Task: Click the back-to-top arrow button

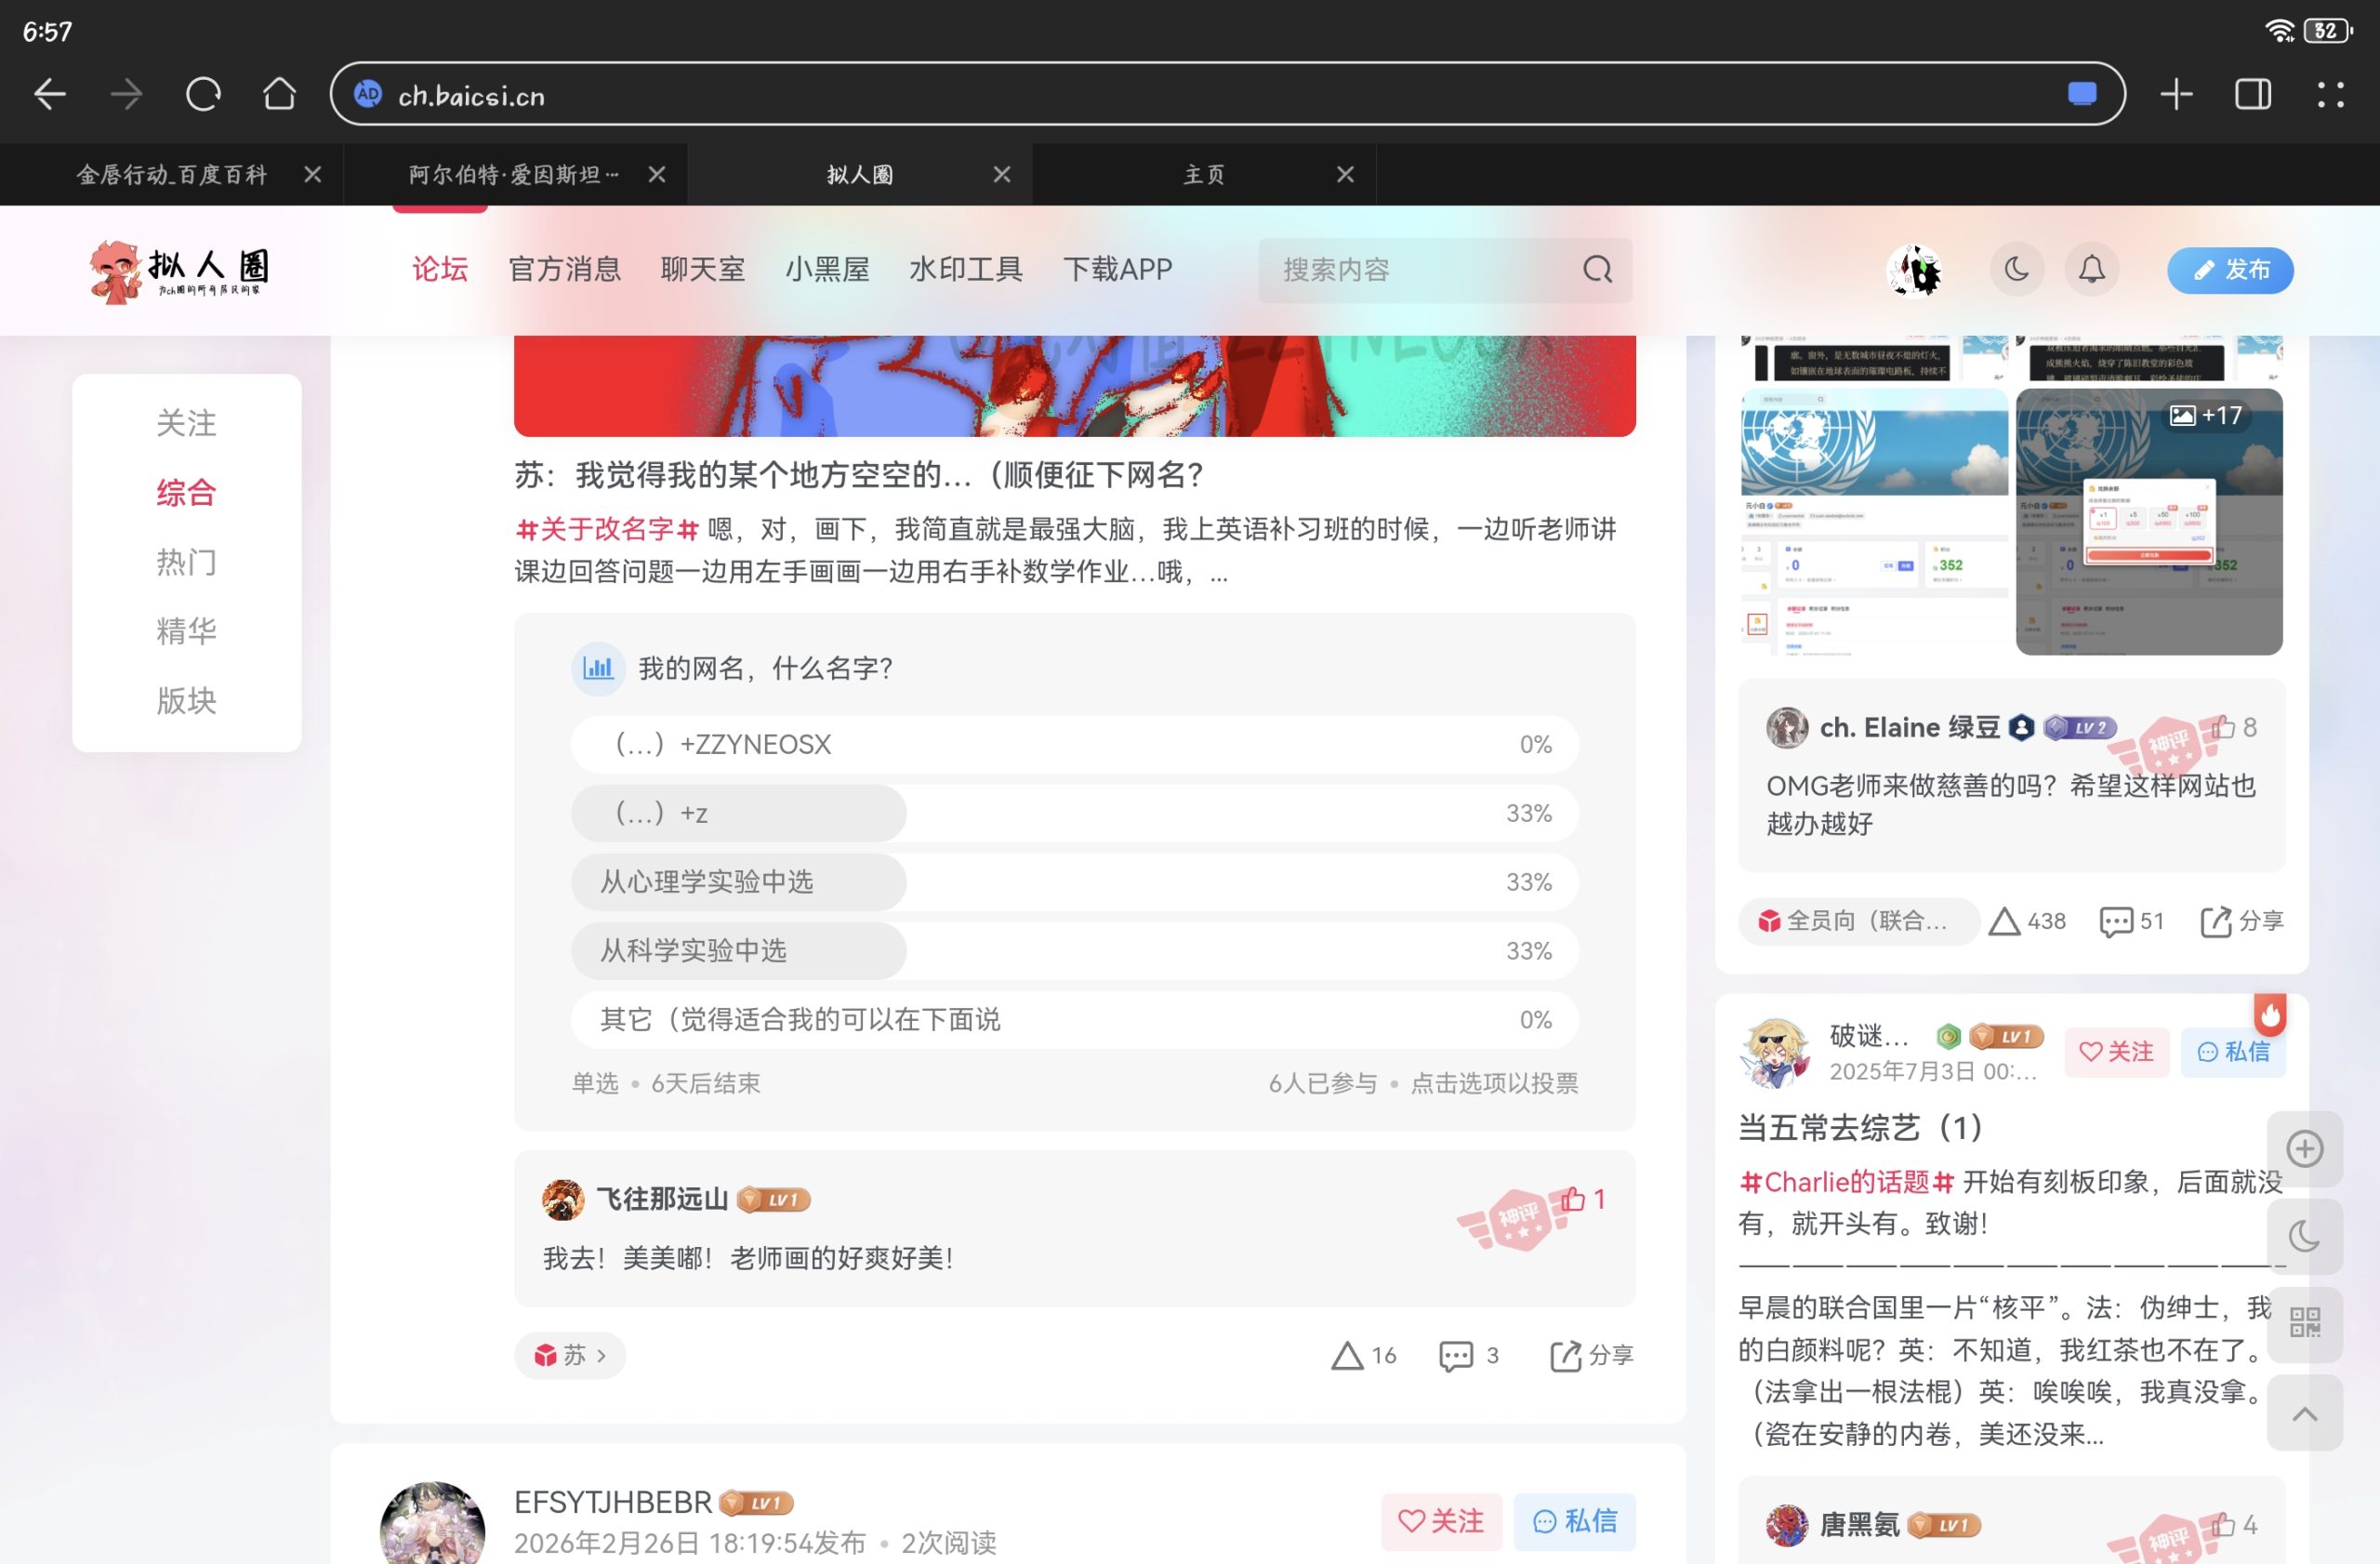Action: pyautogui.click(x=2305, y=1413)
